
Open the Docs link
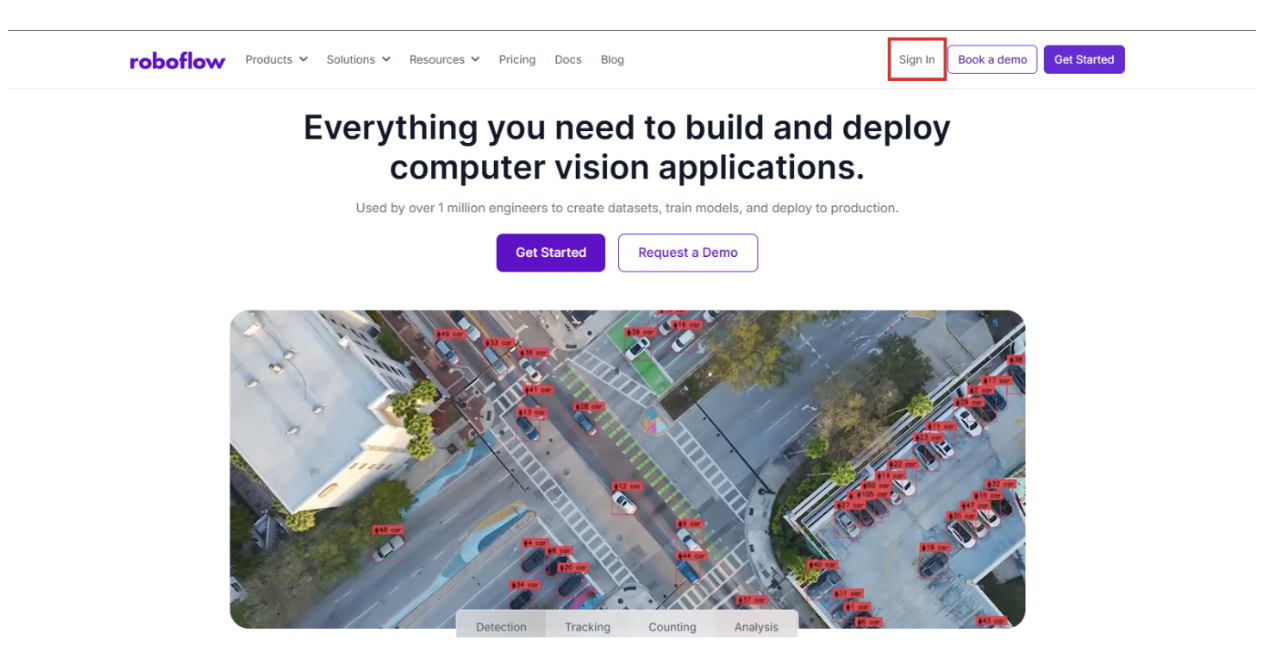click(568, 60)
